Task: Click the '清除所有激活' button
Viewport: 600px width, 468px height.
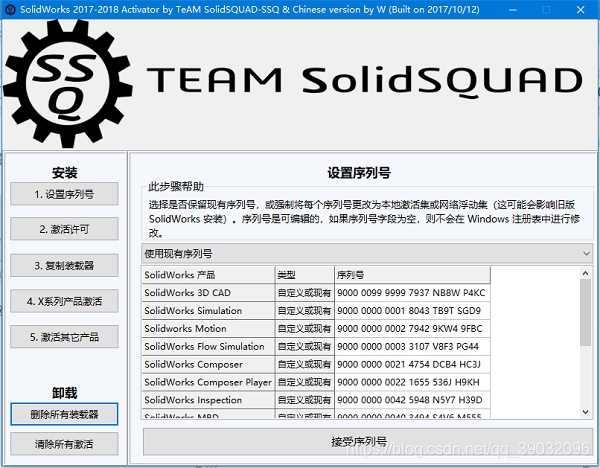Action: [x=64, y=444]
